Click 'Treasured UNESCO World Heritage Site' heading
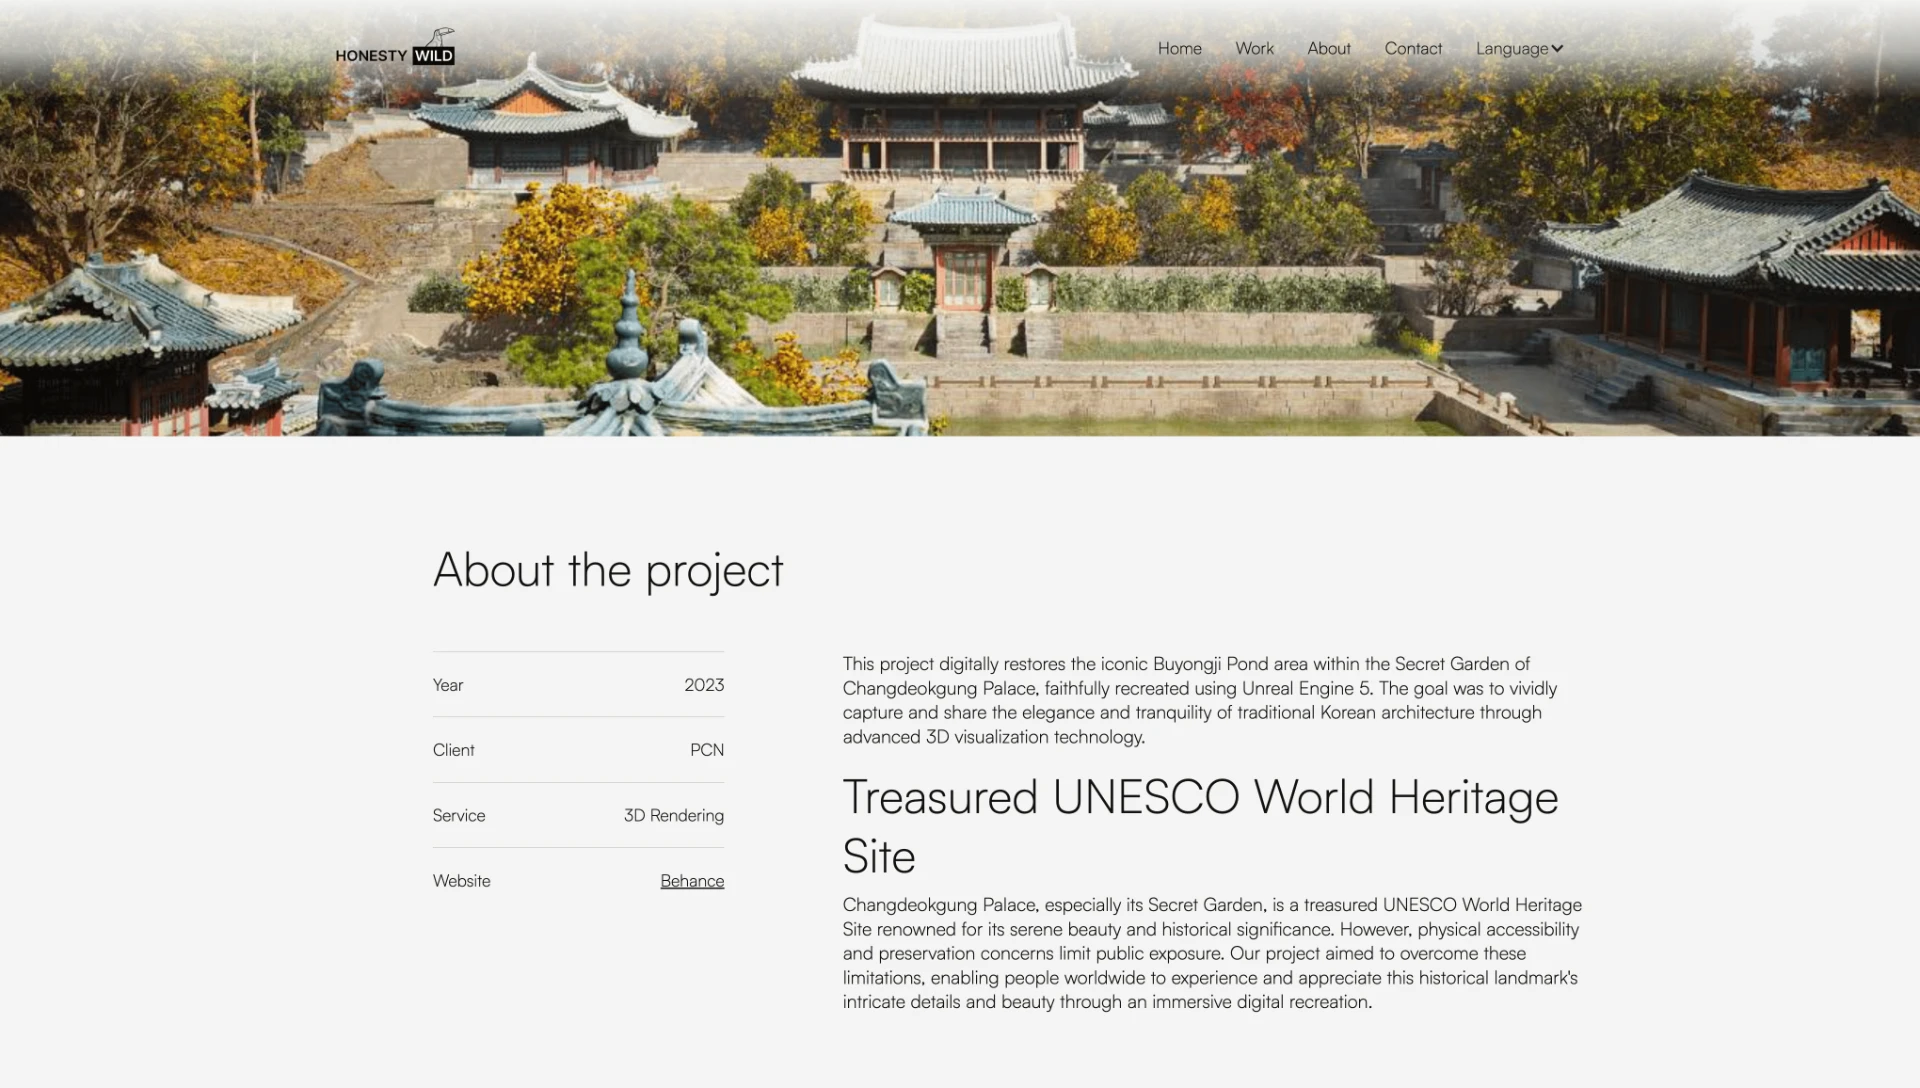 click(1200, 827)
